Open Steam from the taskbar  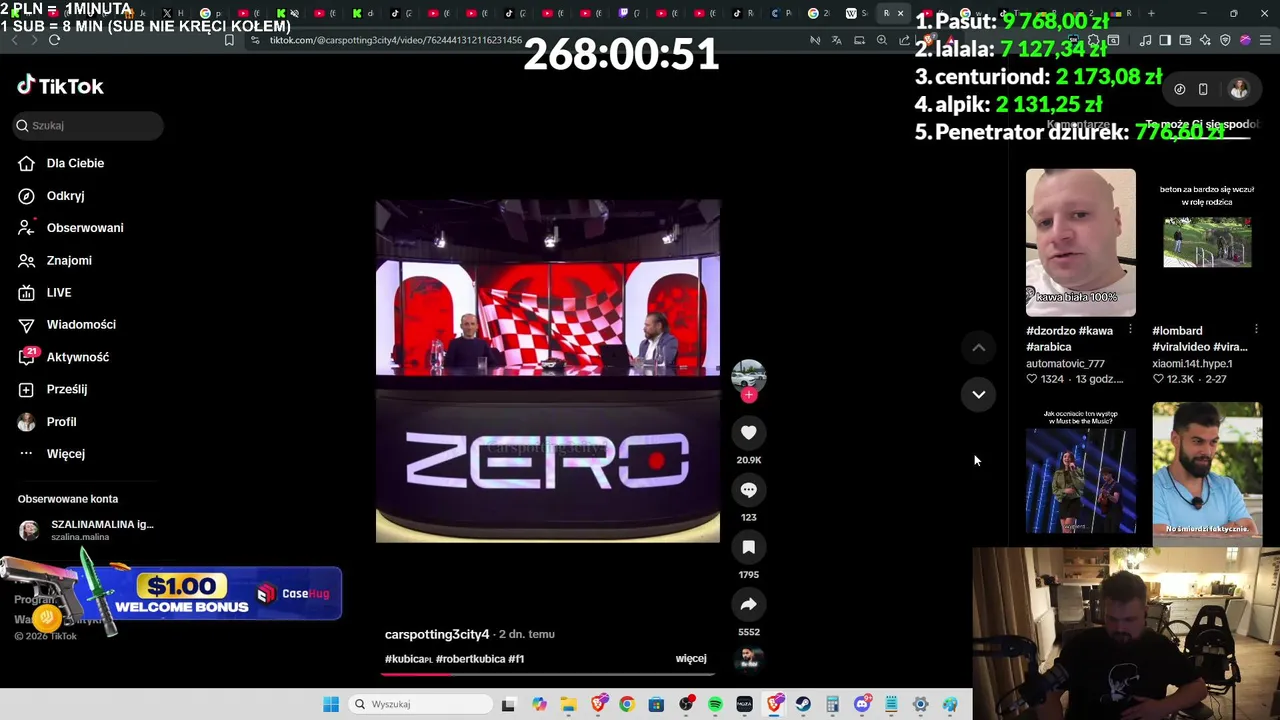[x=803, y=704]
